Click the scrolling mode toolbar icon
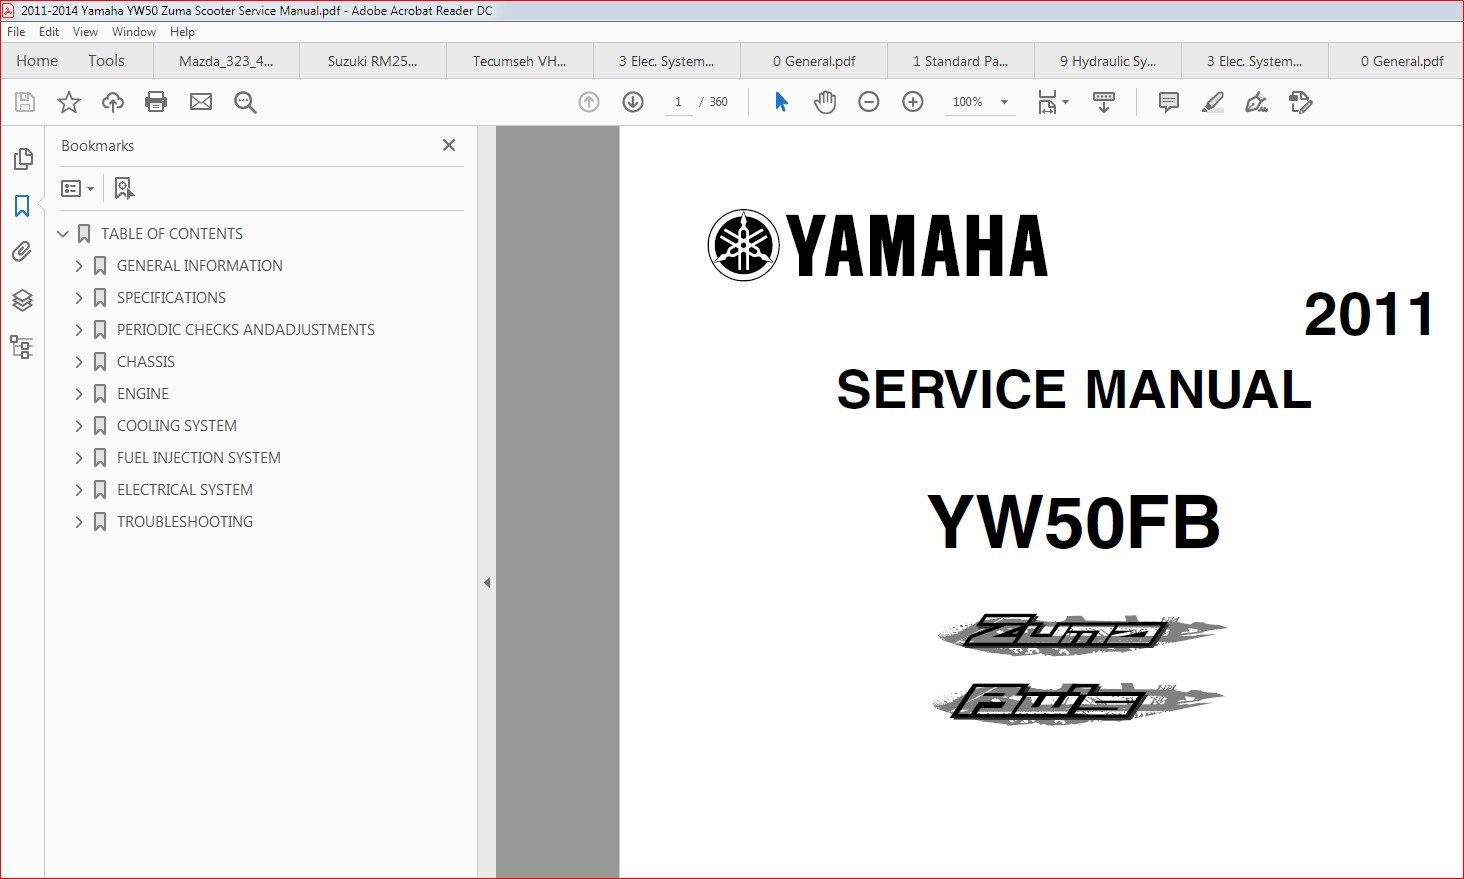The width and height of the screenshot is (1464, 879). pyautogui.click(x=1104, y=102)
